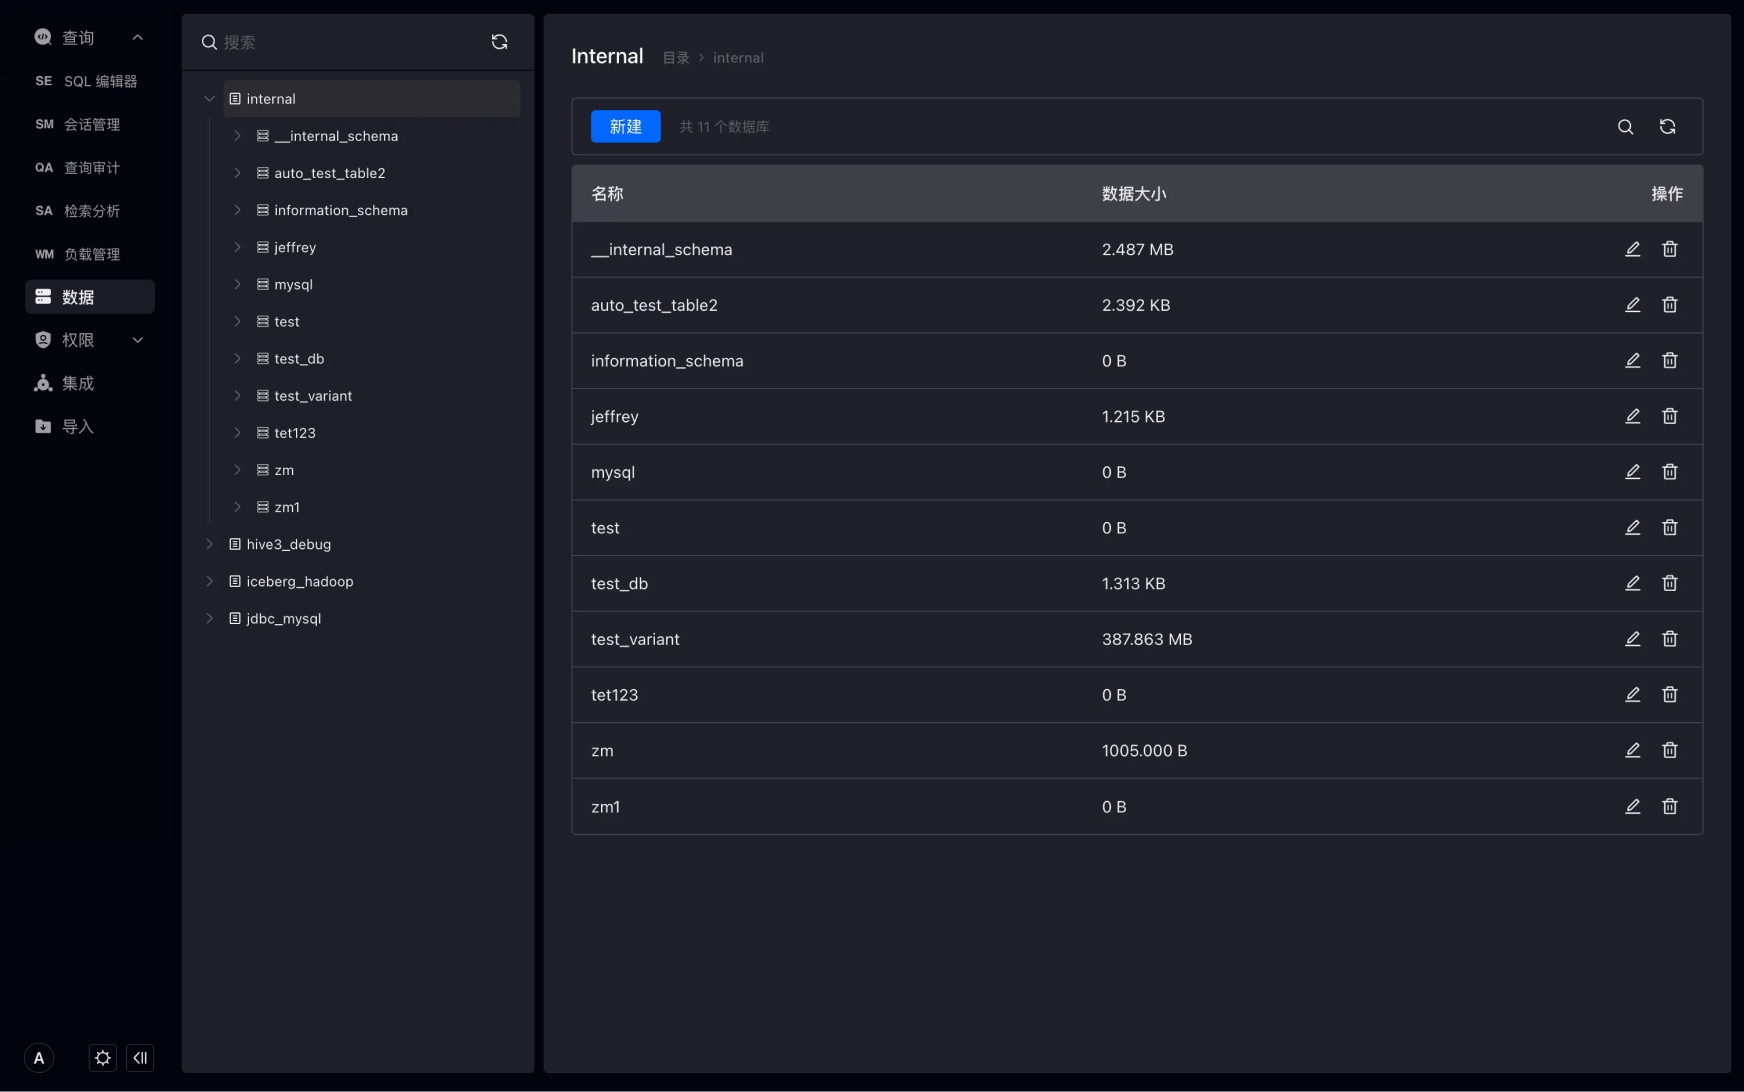This screenshot has height=1092, width=1744.
Task: Click edit icon for __internal_schema row
Action: (x=1633, y=249)
